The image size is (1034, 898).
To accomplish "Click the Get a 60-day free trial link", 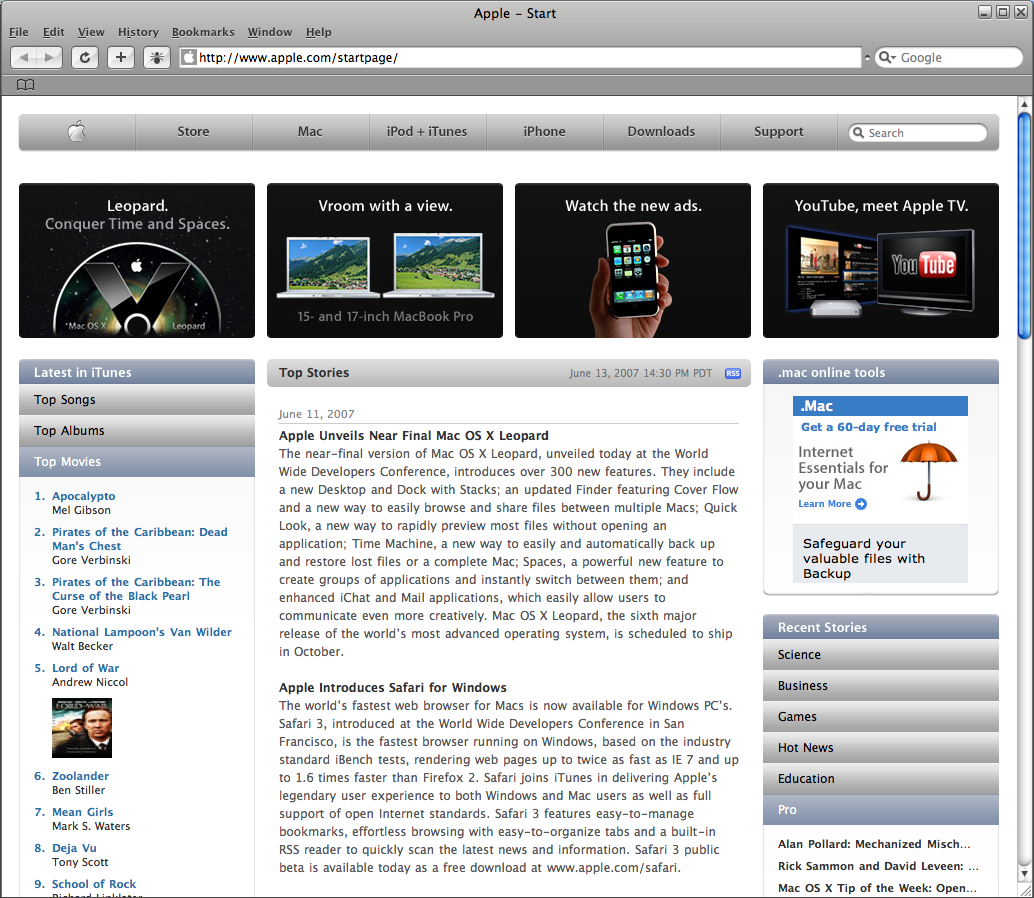I will (868, 427).
